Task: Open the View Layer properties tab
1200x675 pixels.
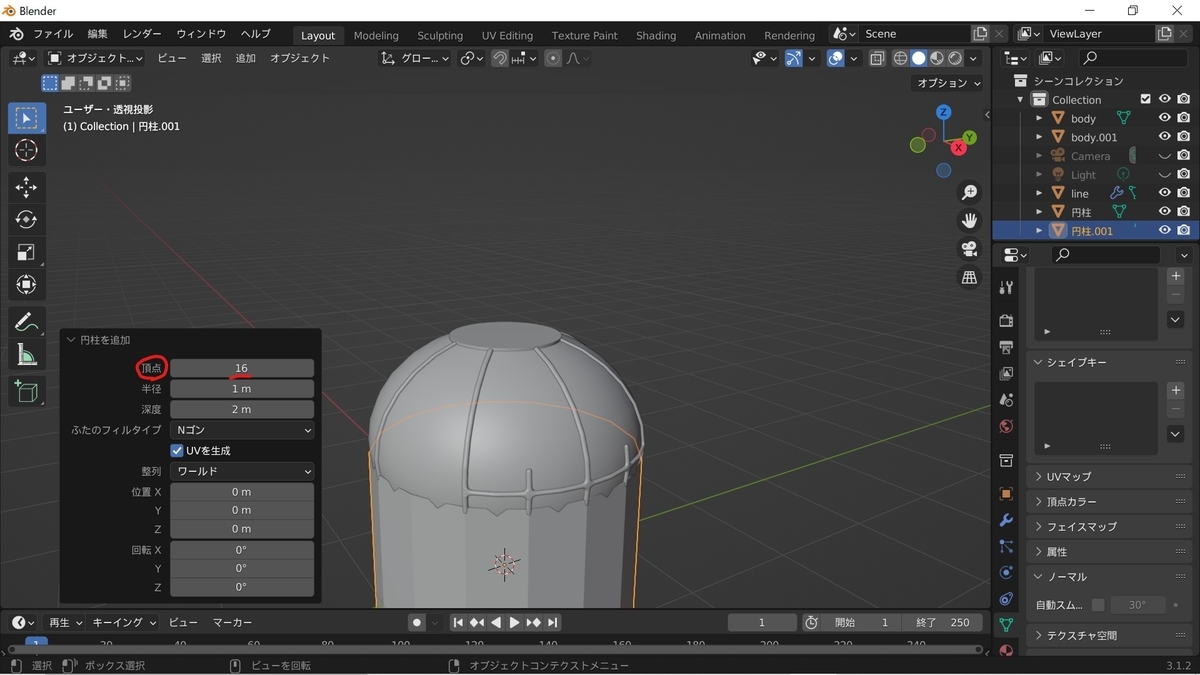Action: tap(1006, 373)
